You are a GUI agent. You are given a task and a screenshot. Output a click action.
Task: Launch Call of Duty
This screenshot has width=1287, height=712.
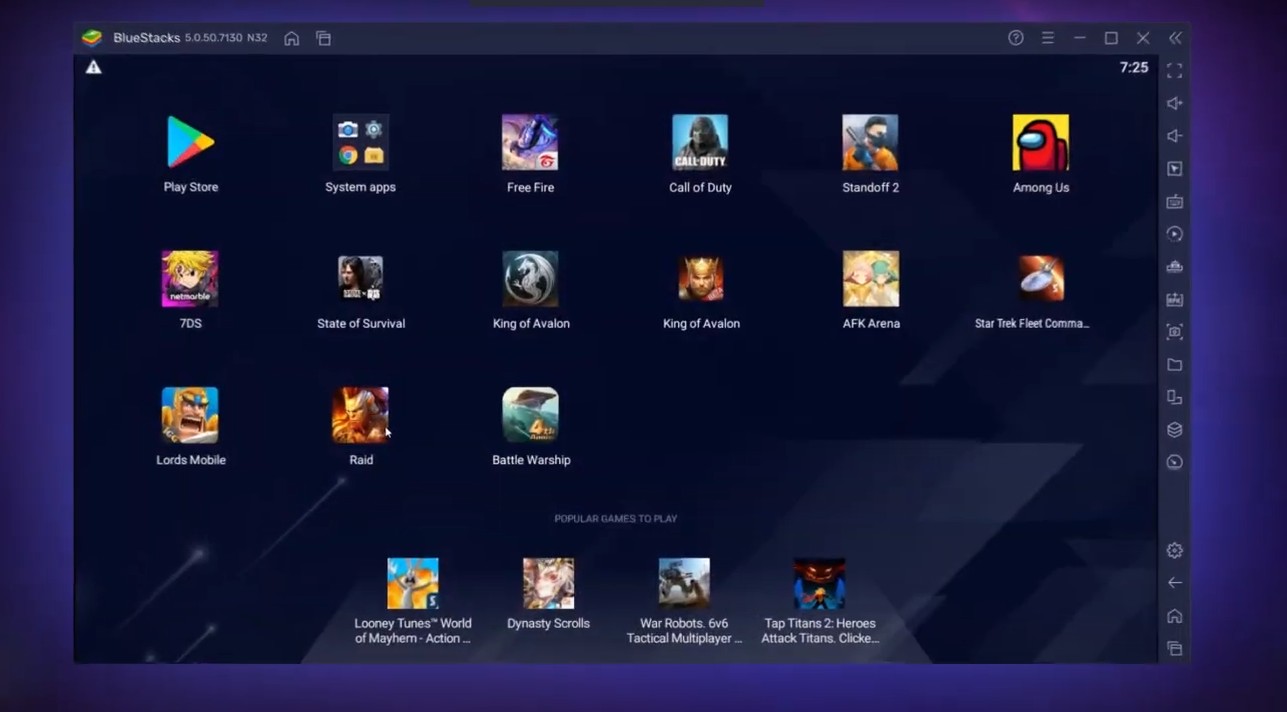coord(700,142)
